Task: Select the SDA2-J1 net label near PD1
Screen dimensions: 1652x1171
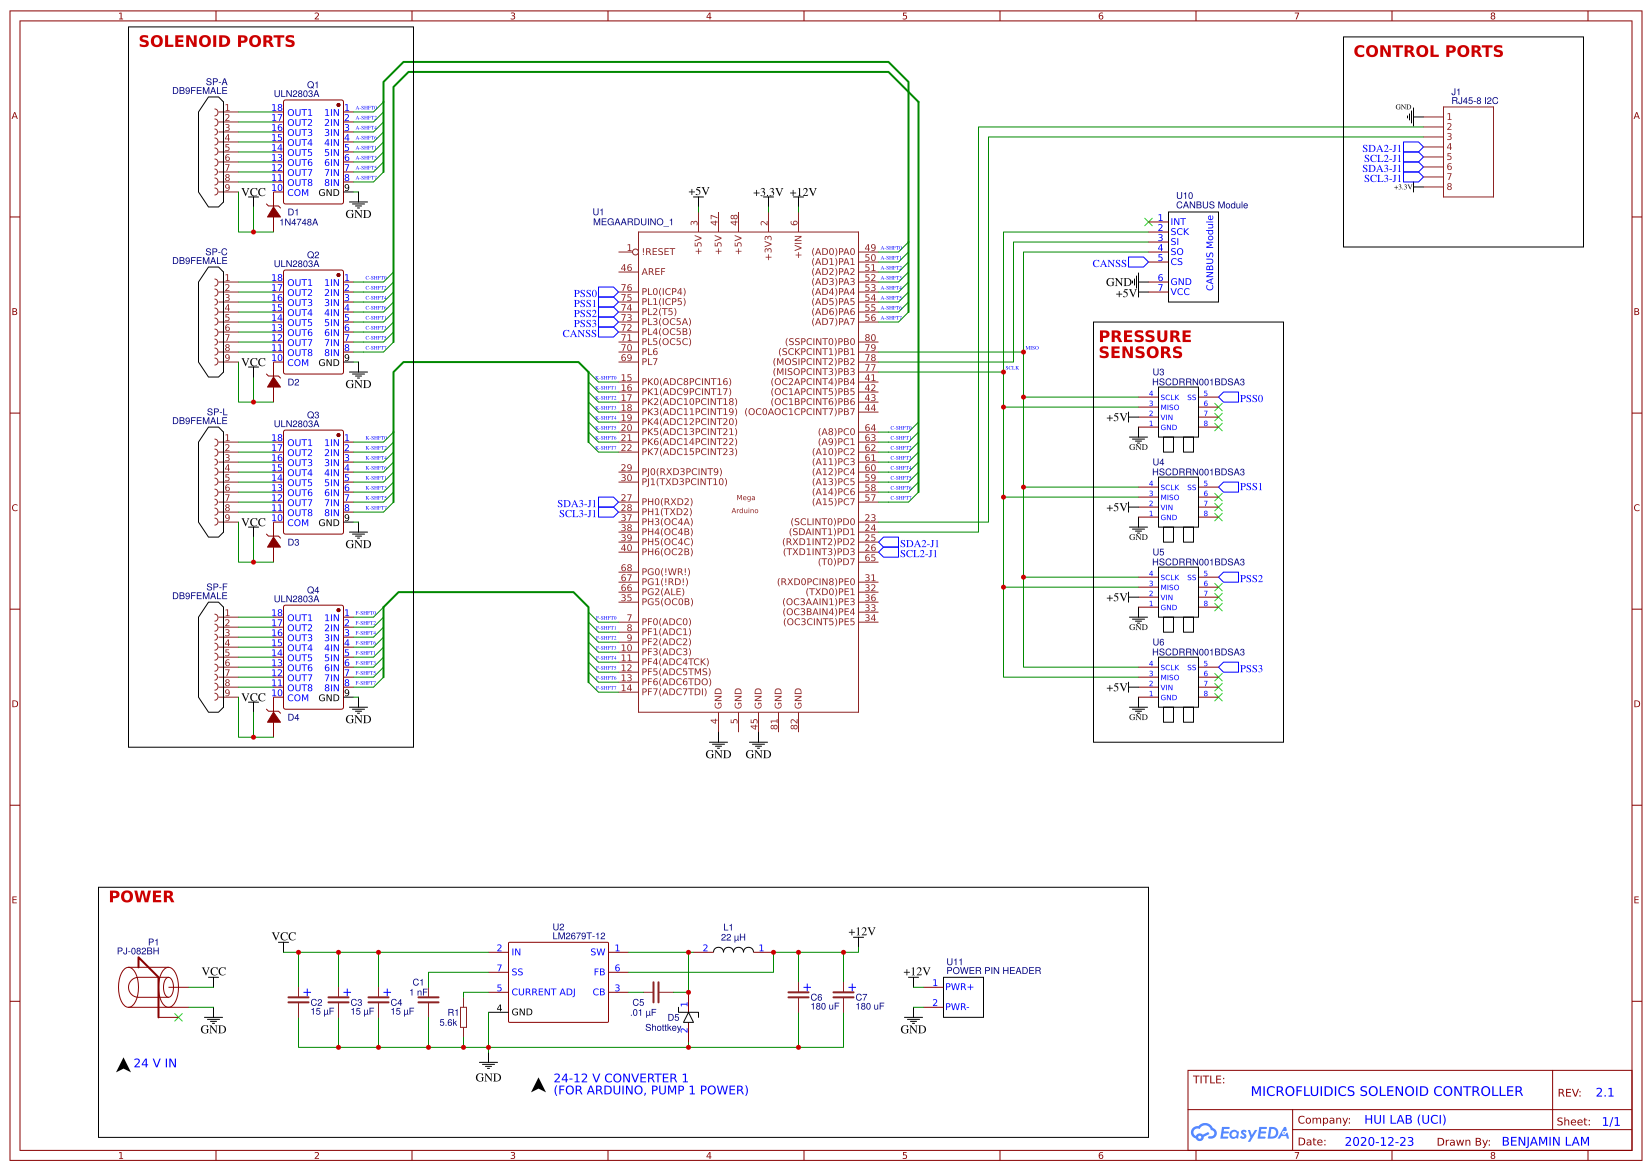Action: click(x=920, y=542)
